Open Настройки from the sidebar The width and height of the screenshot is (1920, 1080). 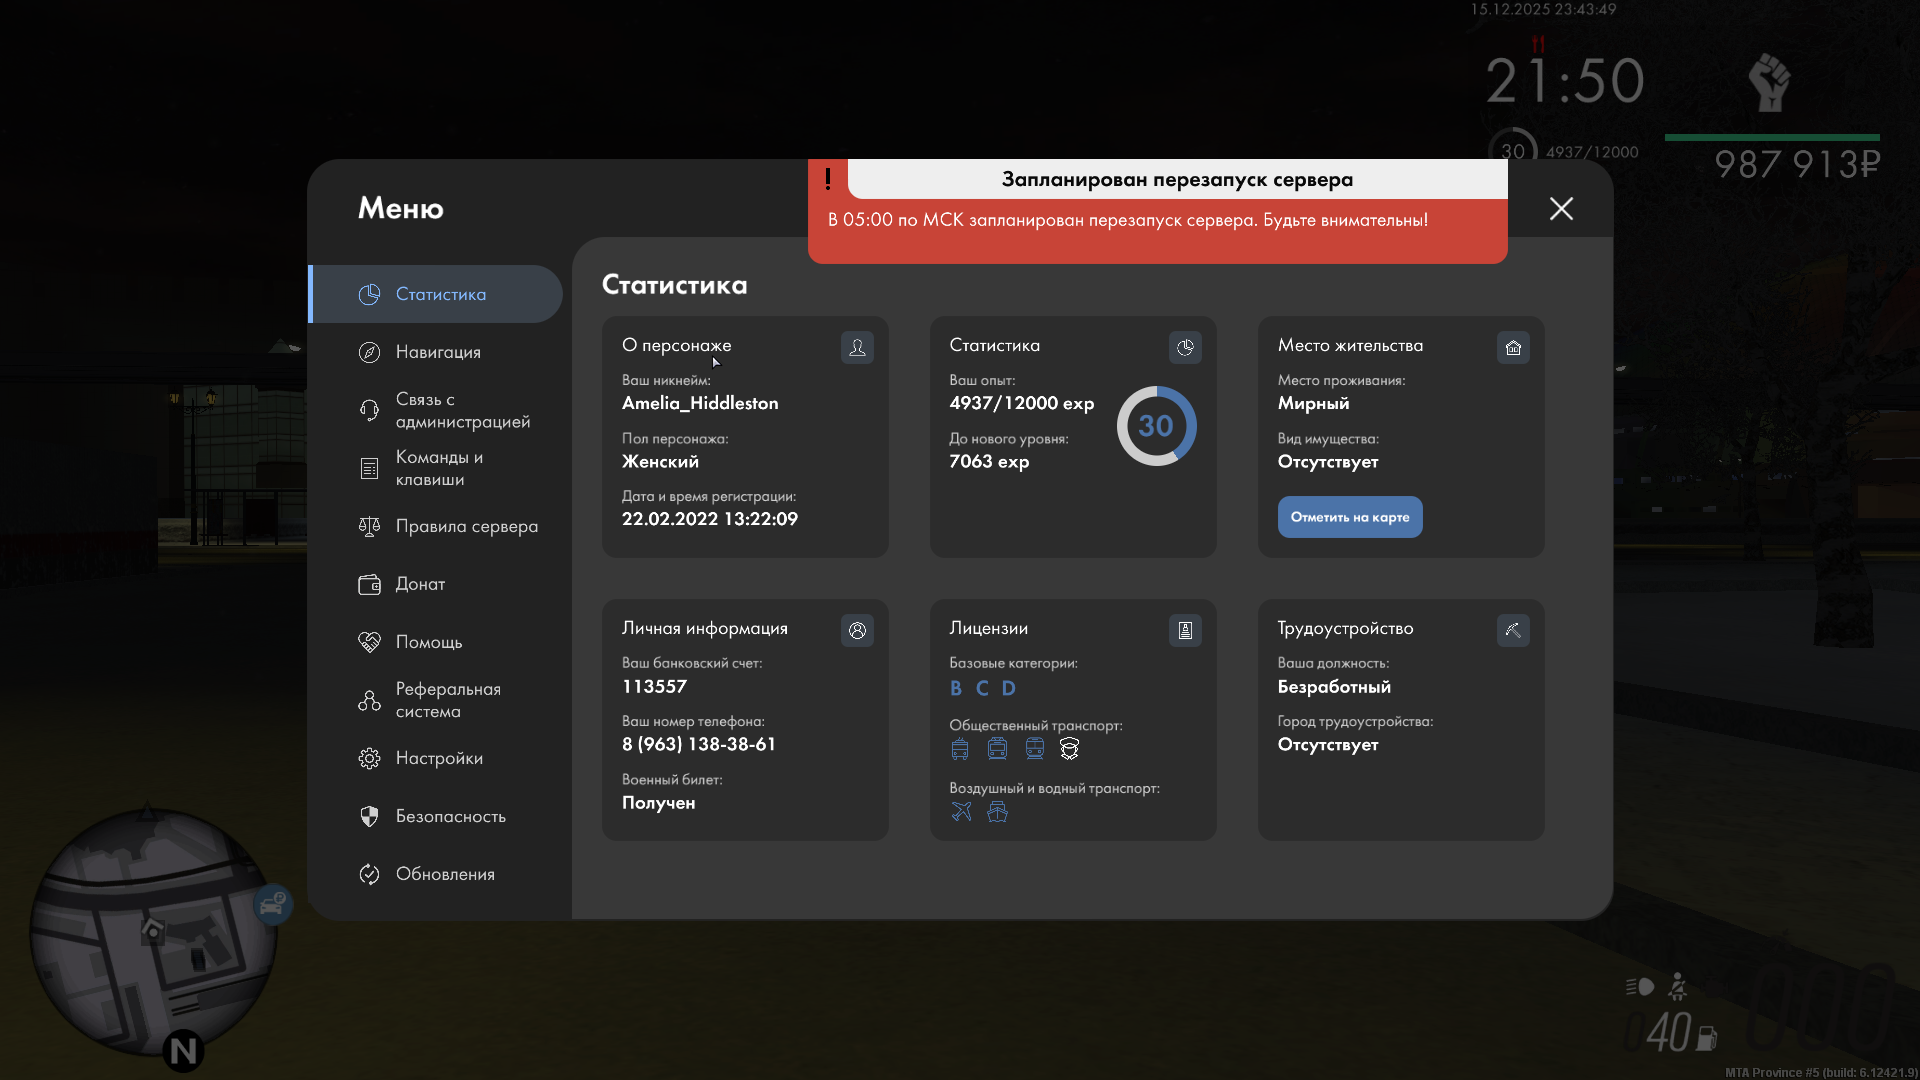[x=438, y=758]
